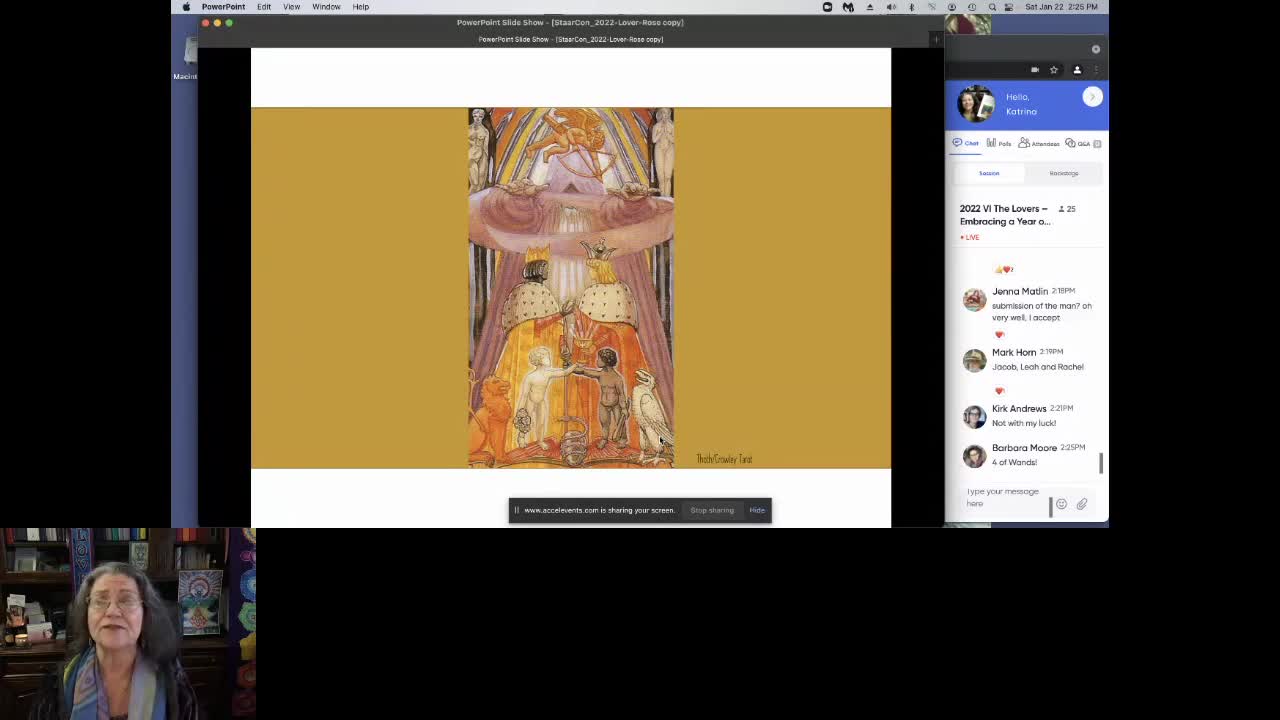Click Katrina's profile avatar

pos(976,104)
